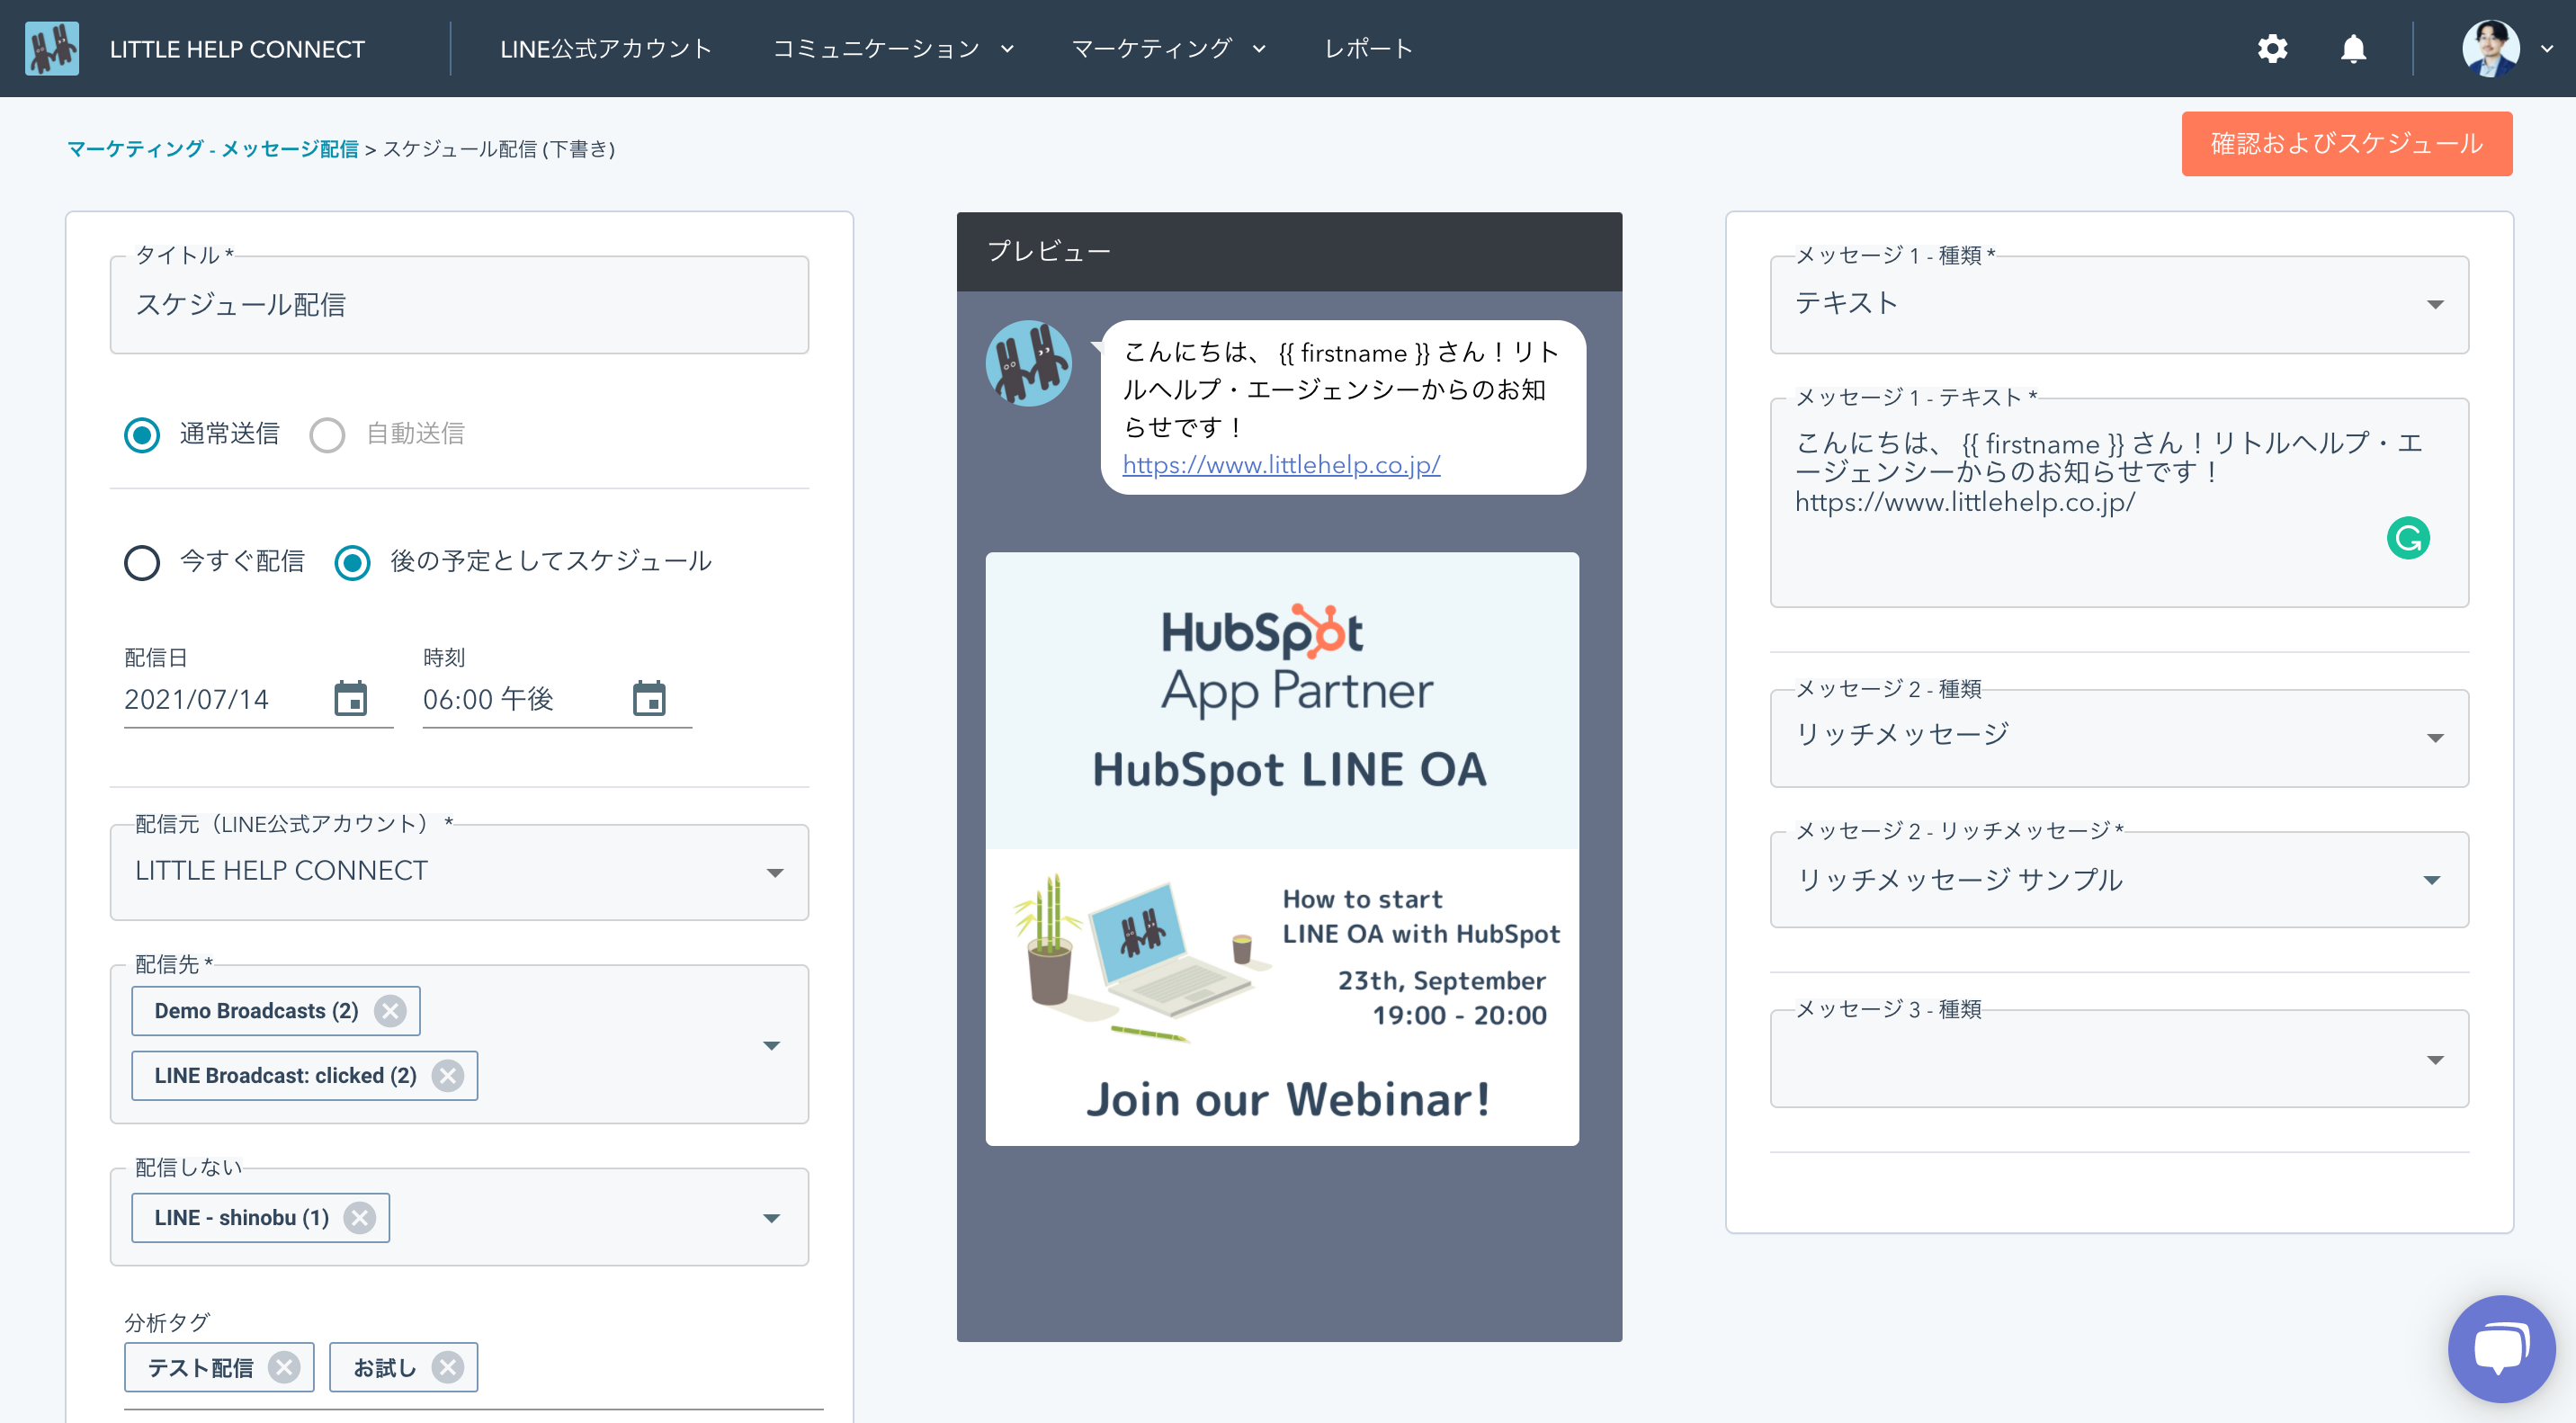Open littlehelp.co.jp link in preview
Viewport: 2576px width, 1423px height.
tap(1281, 465)
